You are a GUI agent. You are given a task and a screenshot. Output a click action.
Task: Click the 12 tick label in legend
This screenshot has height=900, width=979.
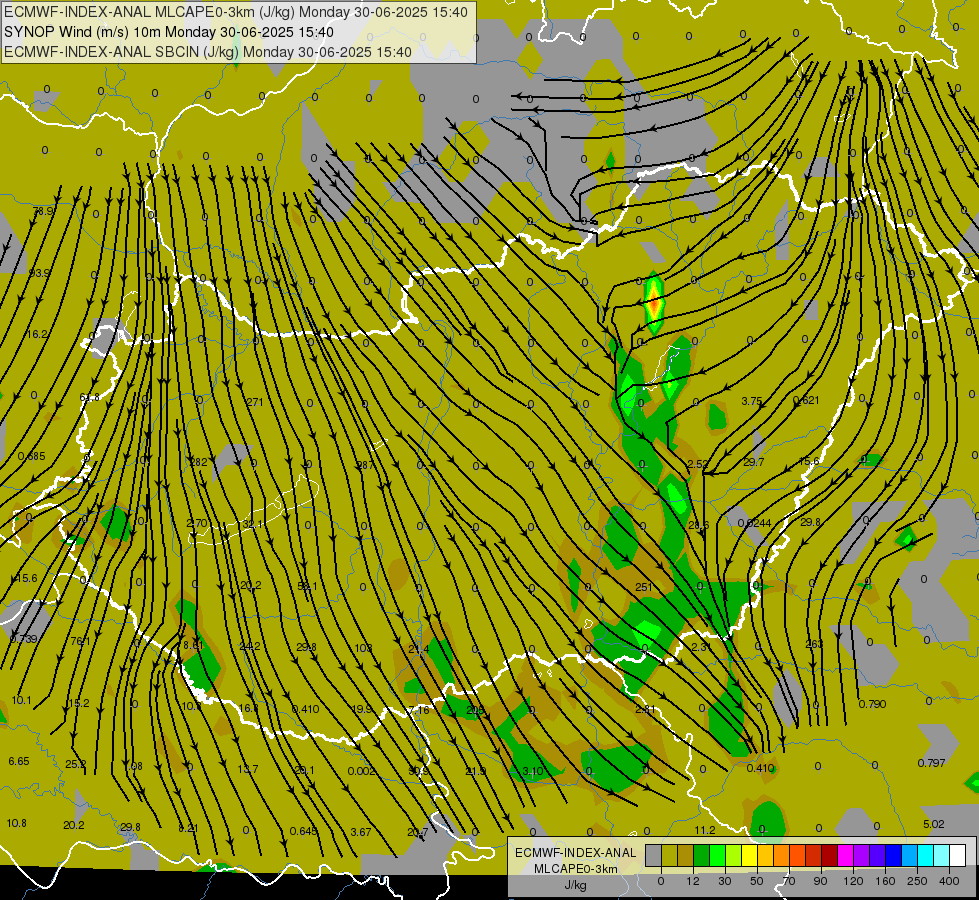tap(693, 881)
